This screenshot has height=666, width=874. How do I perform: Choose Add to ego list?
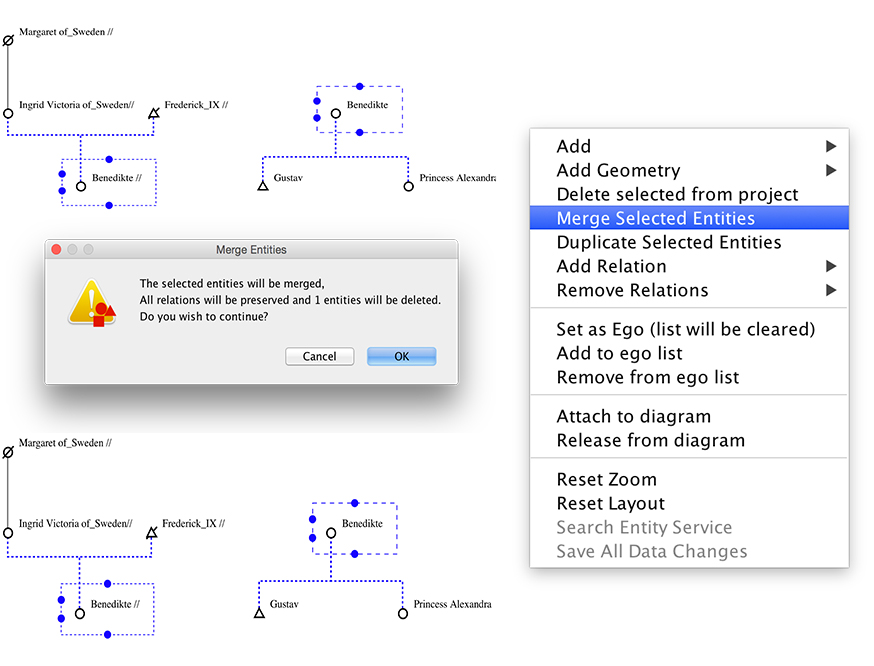tap(689, 353)
